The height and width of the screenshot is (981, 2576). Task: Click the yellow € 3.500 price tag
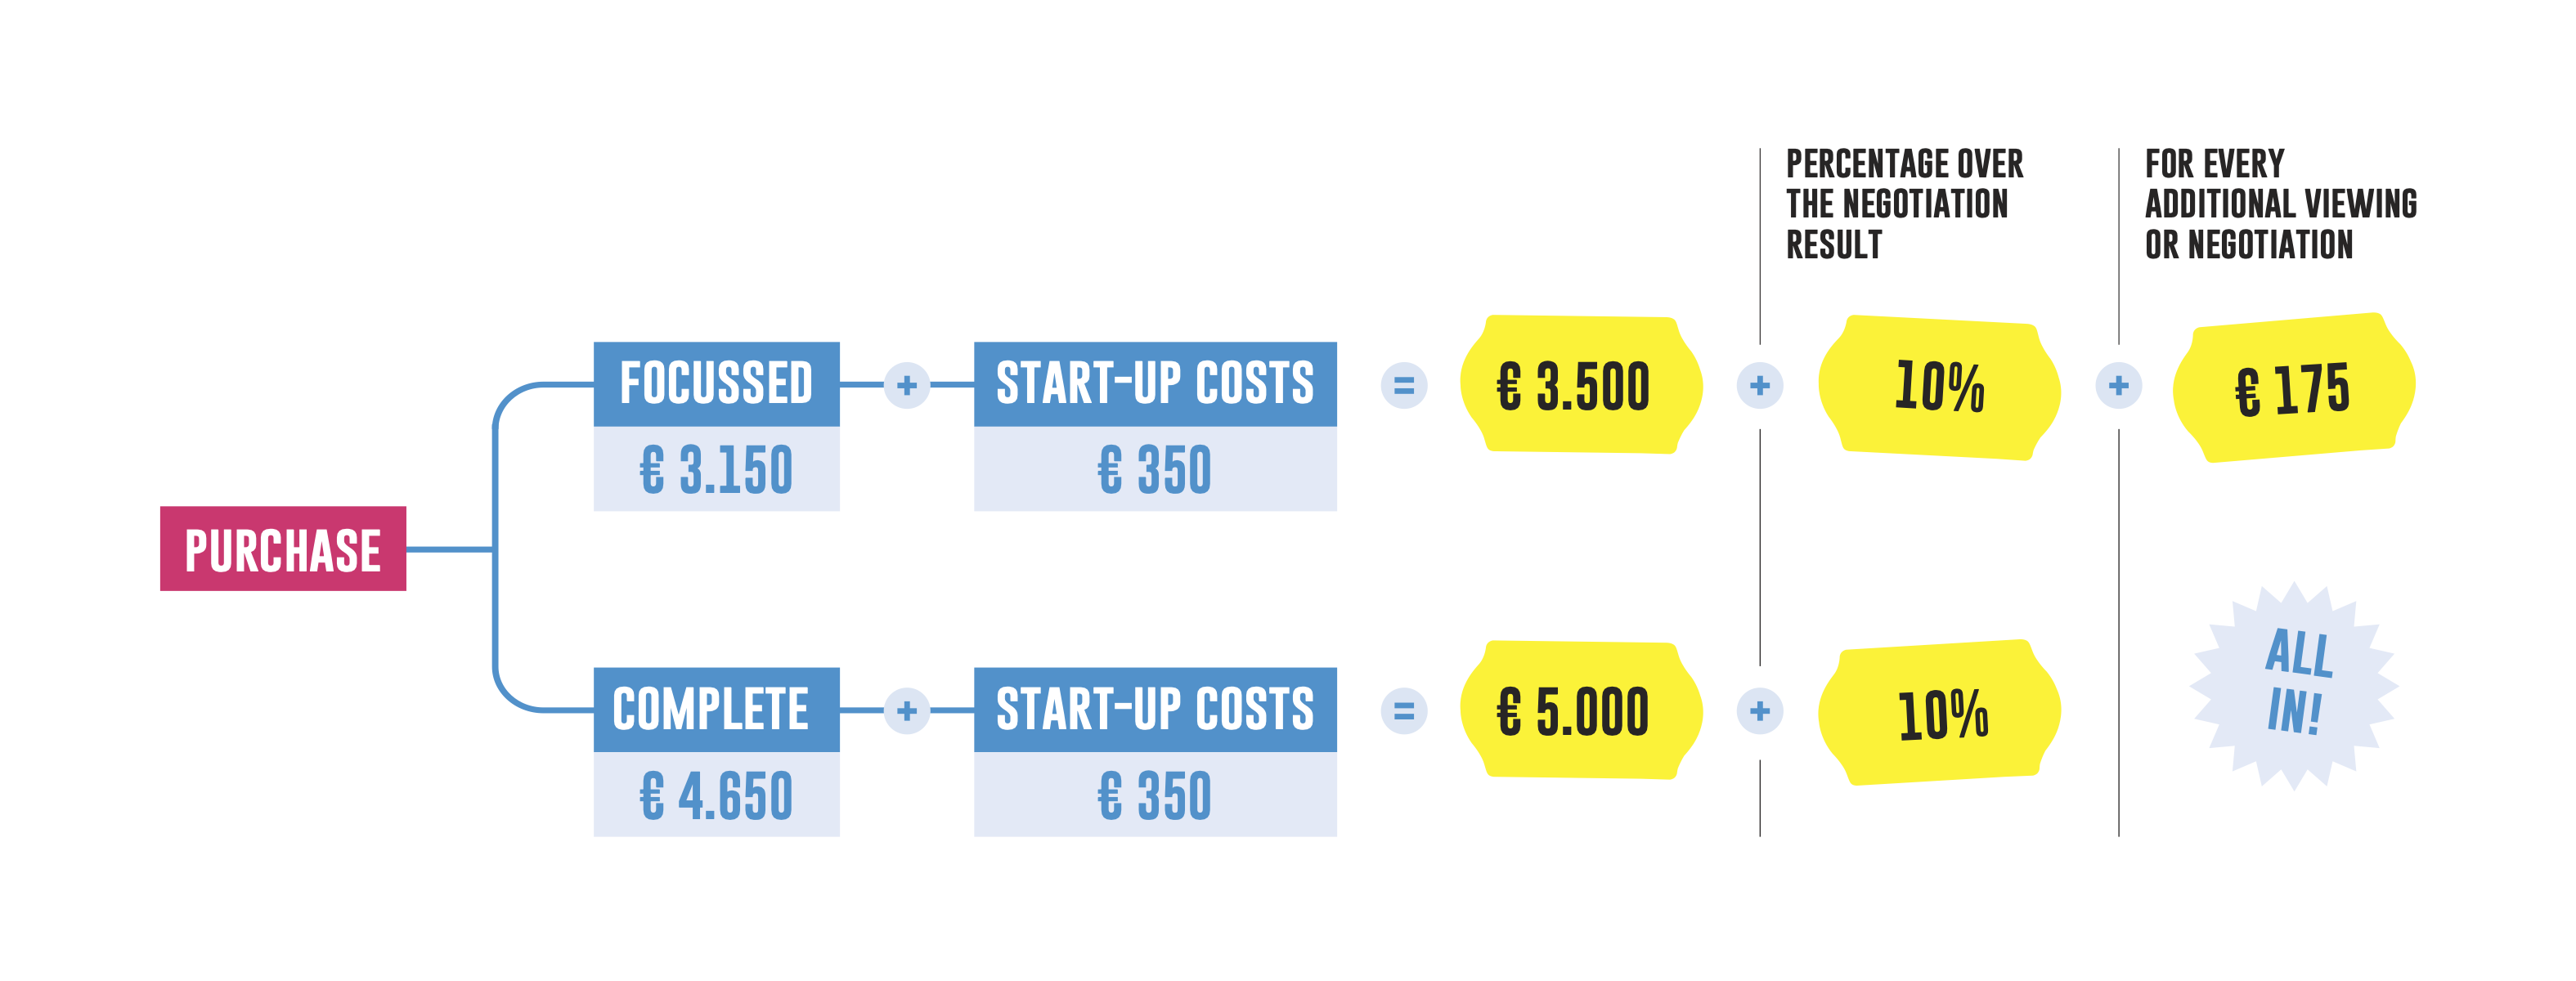pyautogui.click(x=1581, y=385)
